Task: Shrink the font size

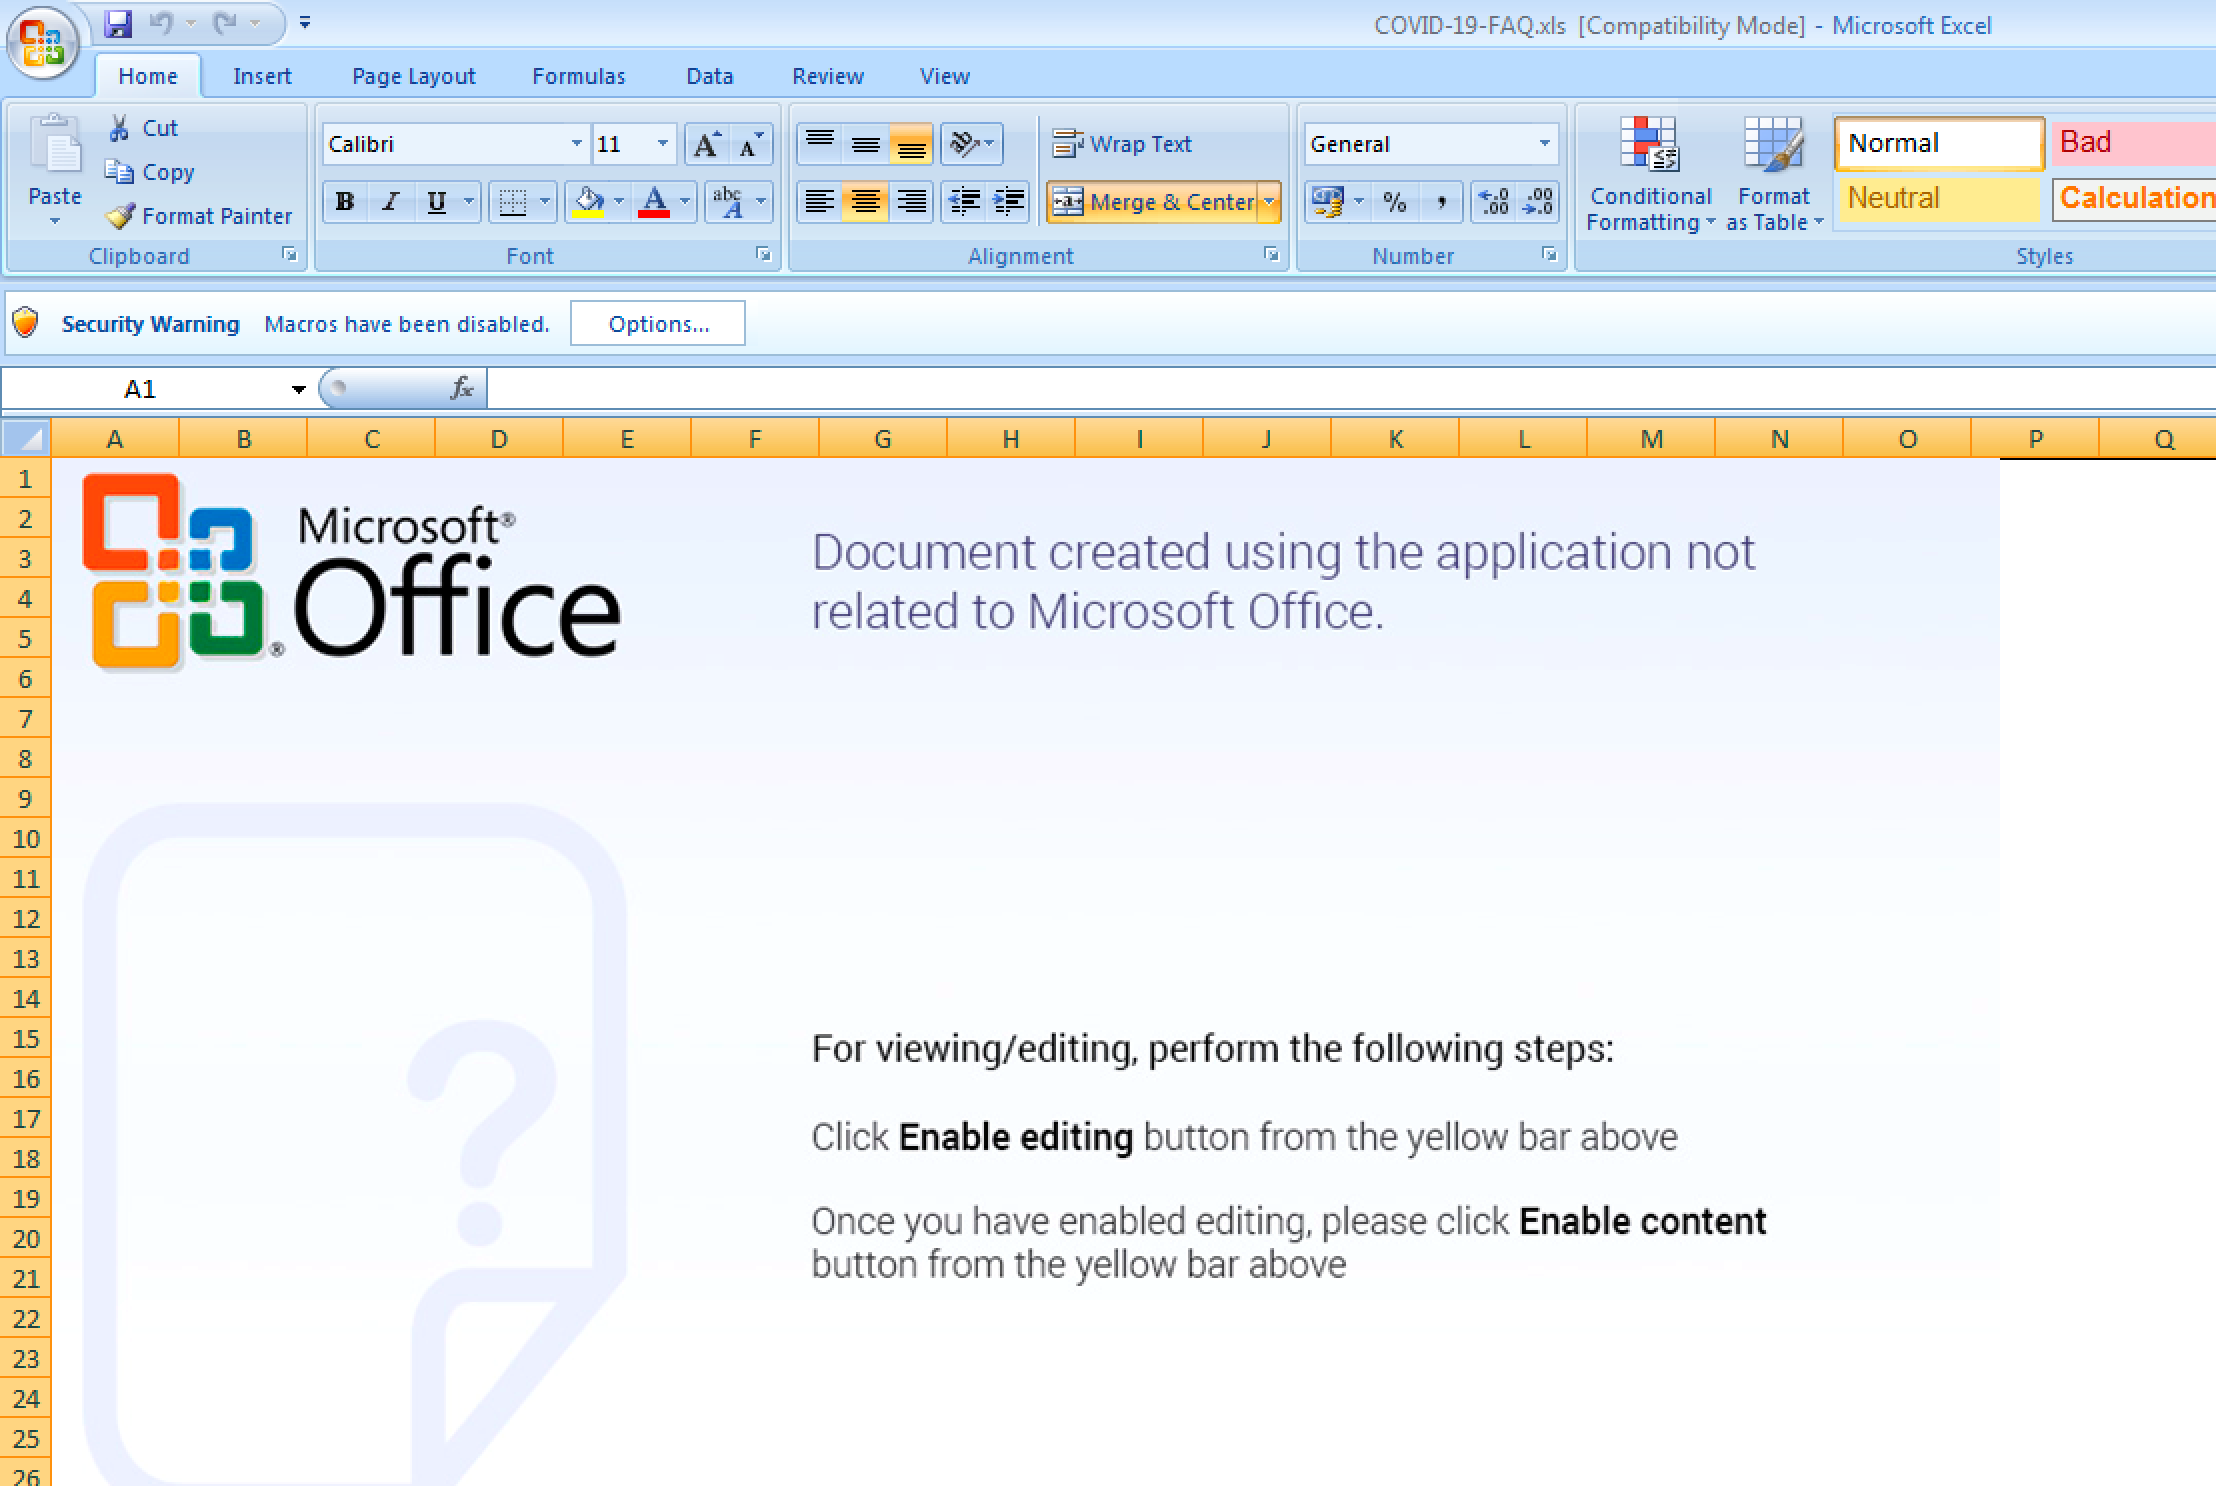Action: point(750,145)
